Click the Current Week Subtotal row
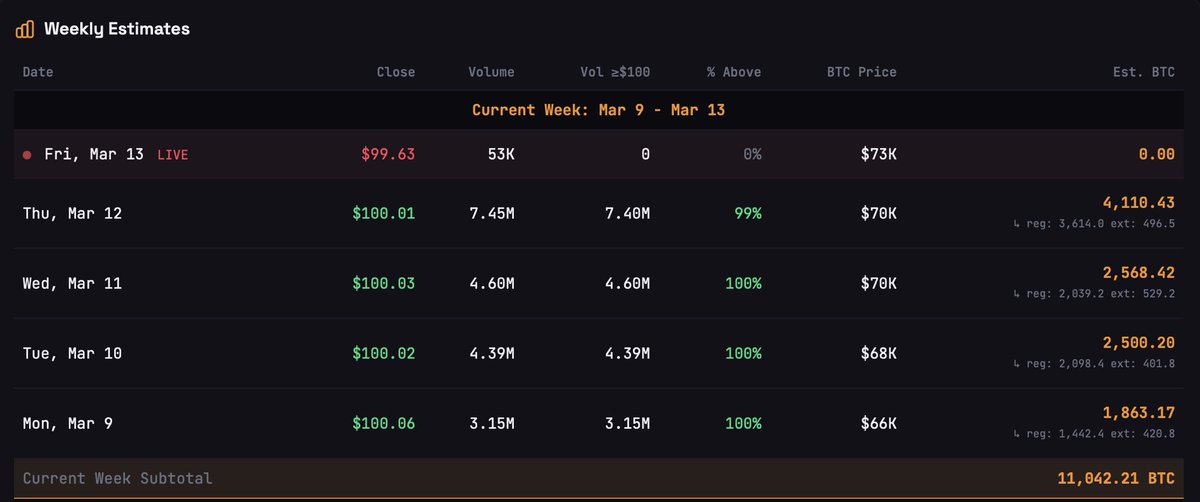Viewport: 1200px width, 502px height. pos(118,478)
